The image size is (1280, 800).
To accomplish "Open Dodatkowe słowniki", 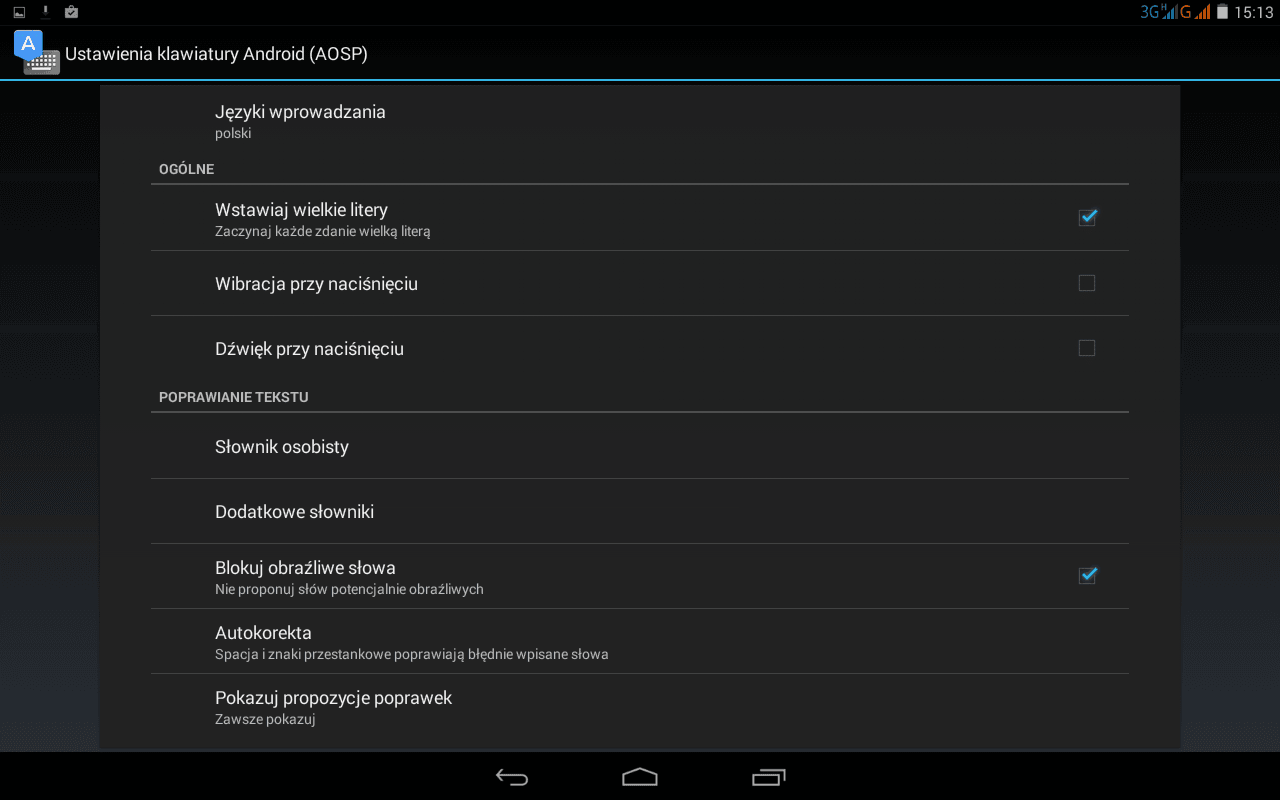I will (640, 512).
